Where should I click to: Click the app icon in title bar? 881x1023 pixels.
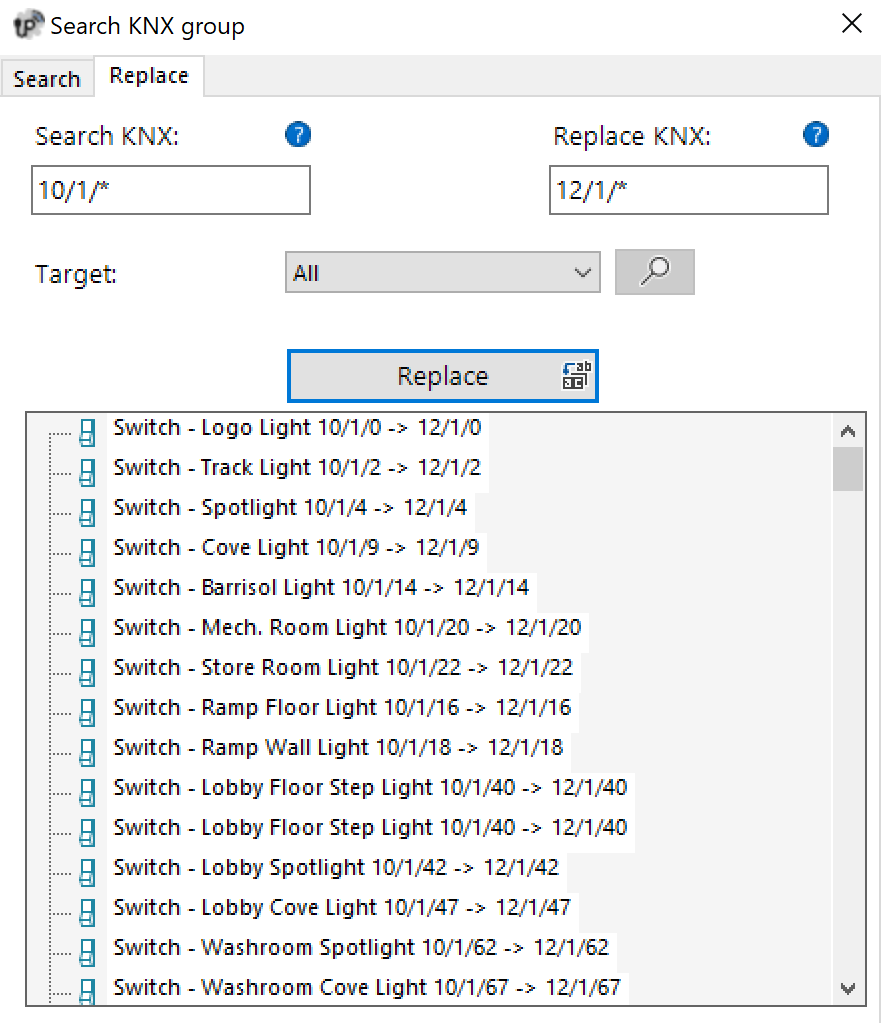coord(29,25)
